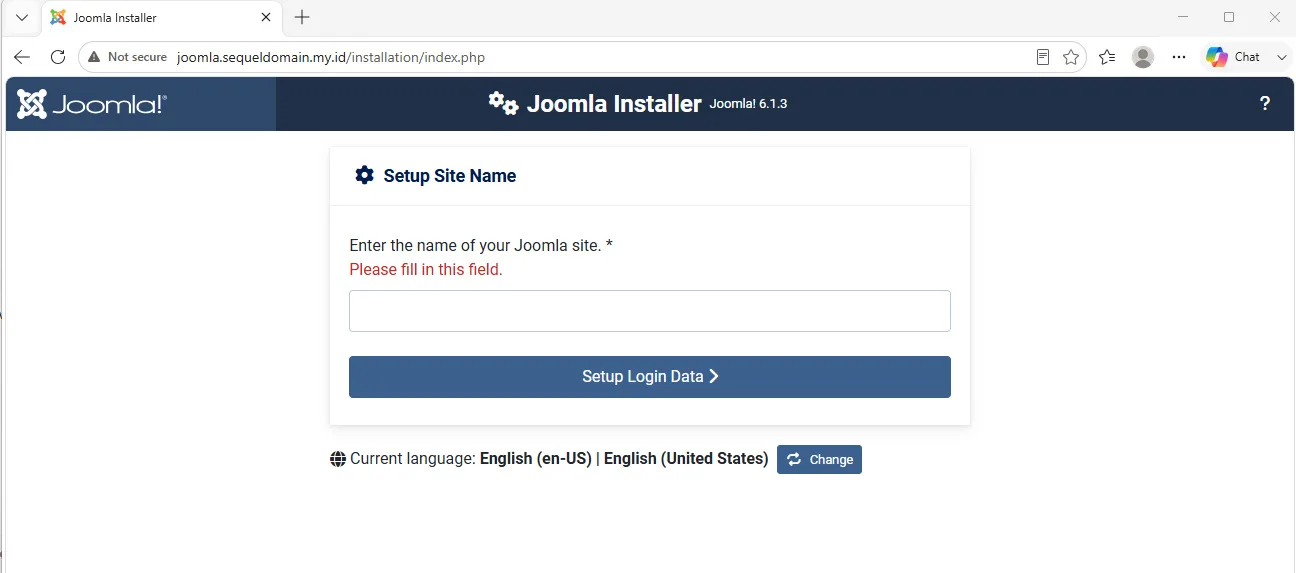This screenshot has height=573, width=1296.
Task: Click the Setup Site Name gear icon
Action: pos(364,175)
